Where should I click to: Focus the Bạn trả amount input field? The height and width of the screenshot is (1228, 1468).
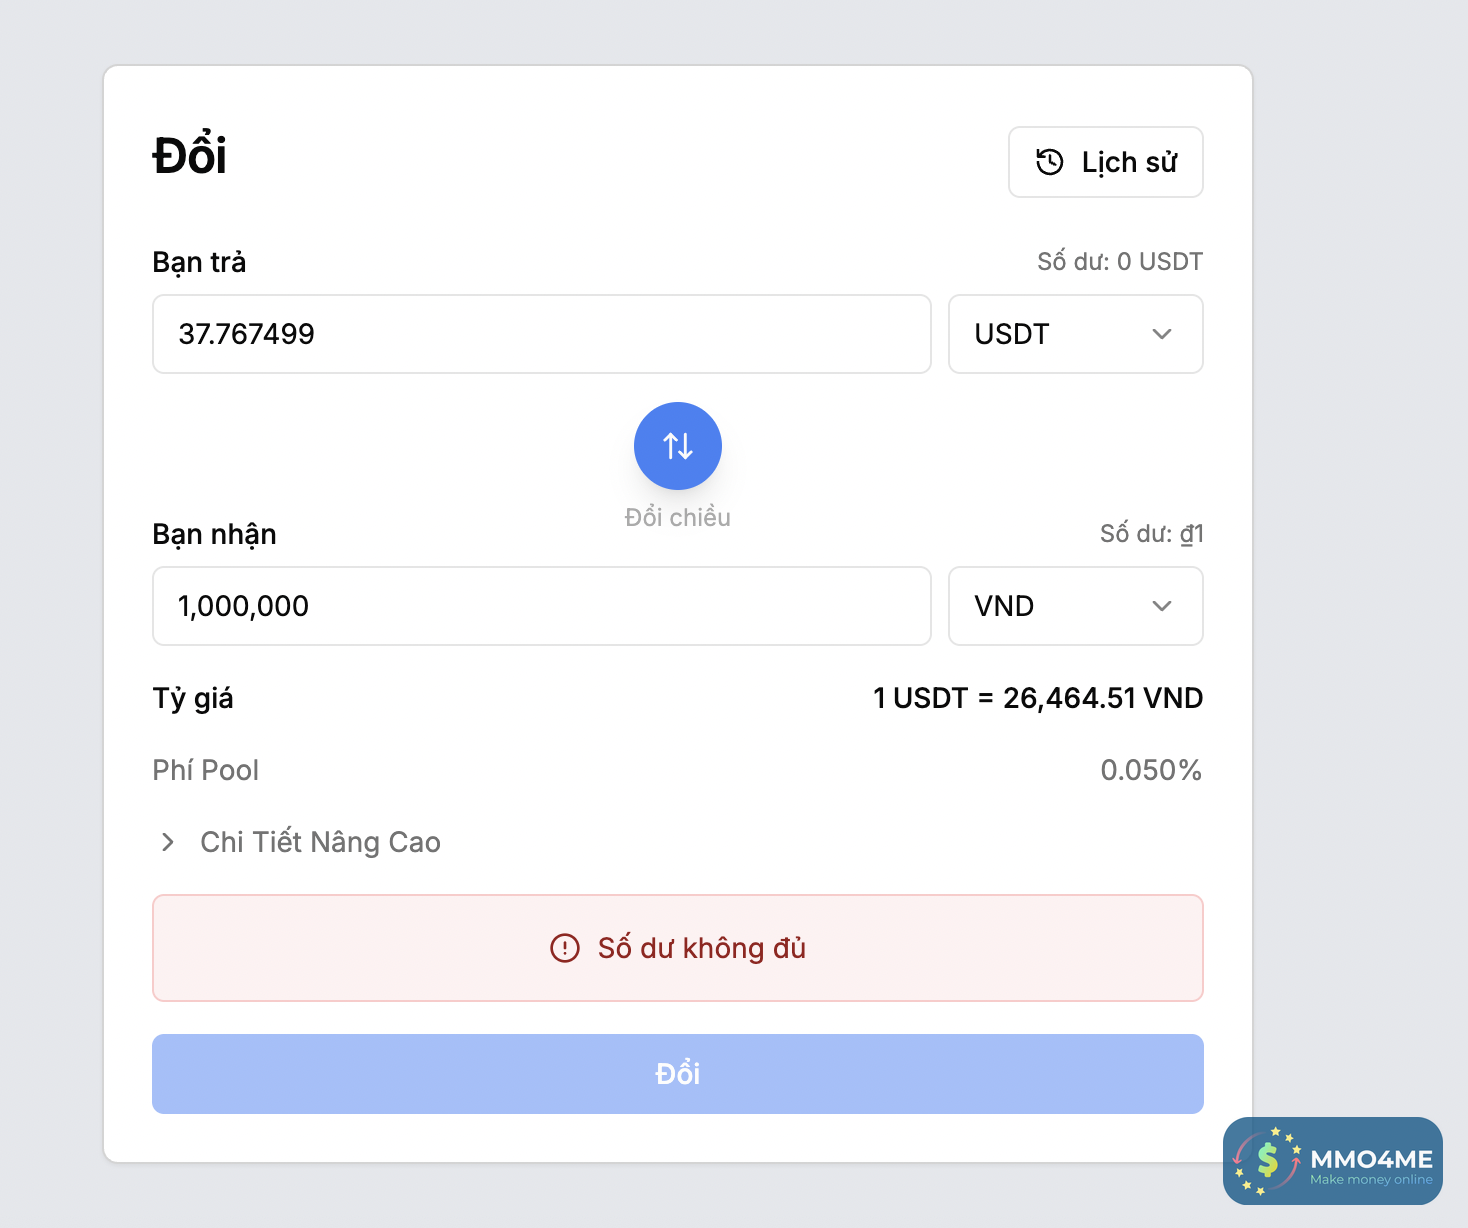541,334
